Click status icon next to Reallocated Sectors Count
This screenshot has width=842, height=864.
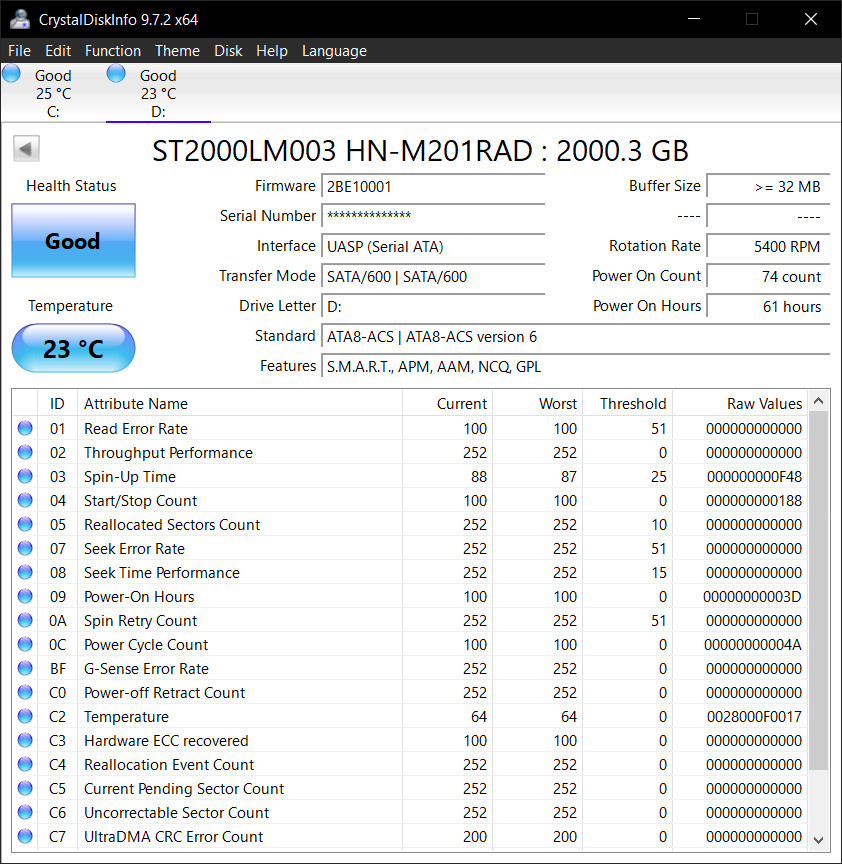tap(25, 525)
